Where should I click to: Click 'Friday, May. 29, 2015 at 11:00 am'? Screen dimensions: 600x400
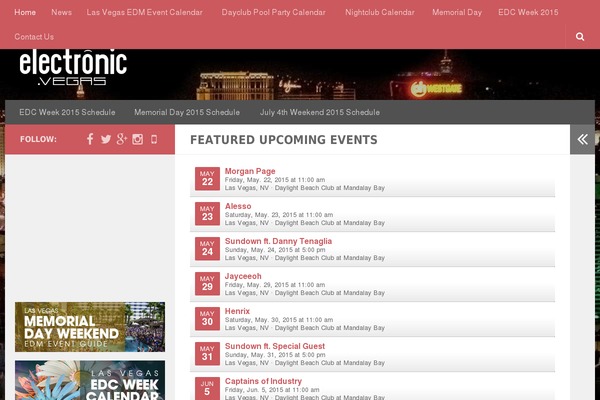pyautogui.click(x=275, y=285)
